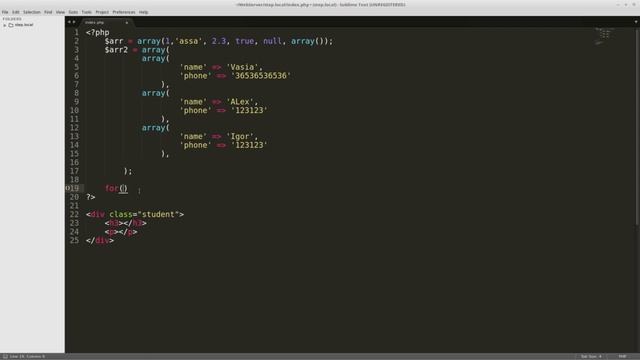
Task: Select step.local folder name in sidebar
Action: pos(24,25)
